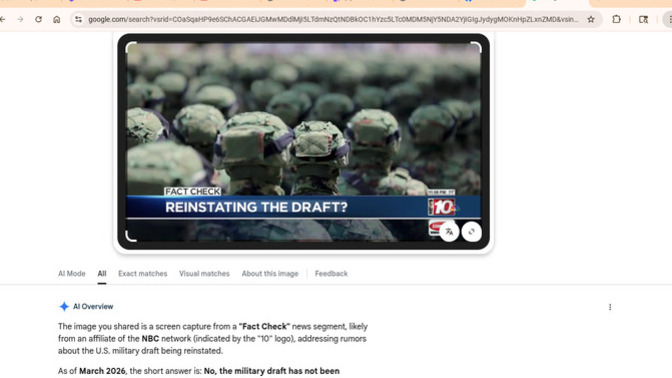The height and width of the screenshot is (378, 672).
Task: Select the All results tab
Action: (x=102, y=273)
